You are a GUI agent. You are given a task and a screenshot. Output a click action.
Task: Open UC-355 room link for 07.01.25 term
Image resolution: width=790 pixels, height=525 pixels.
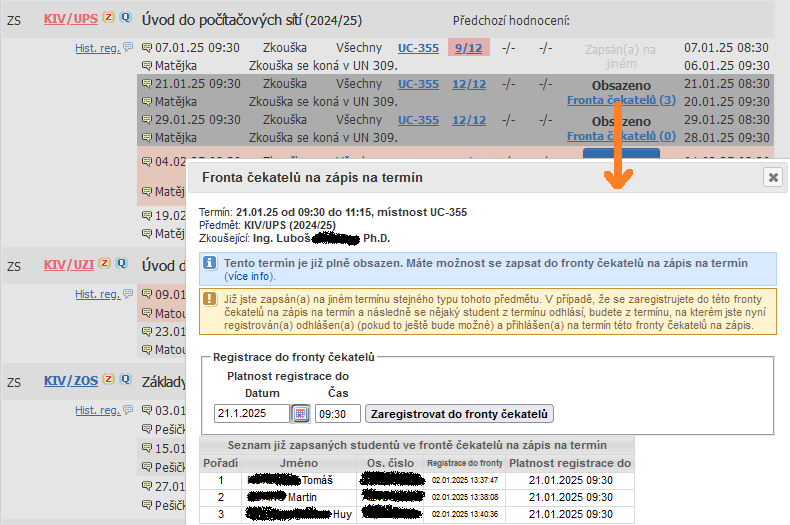[418, 48]
